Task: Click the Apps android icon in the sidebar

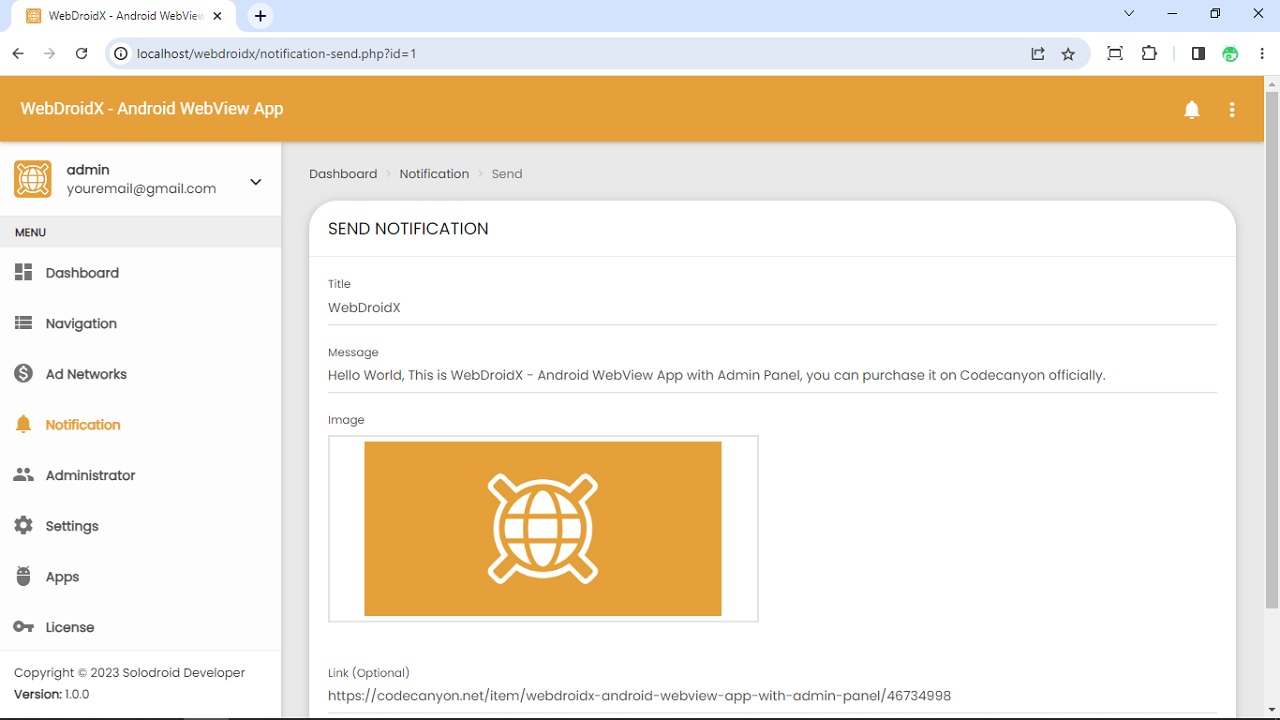Action: click(24, 577)
